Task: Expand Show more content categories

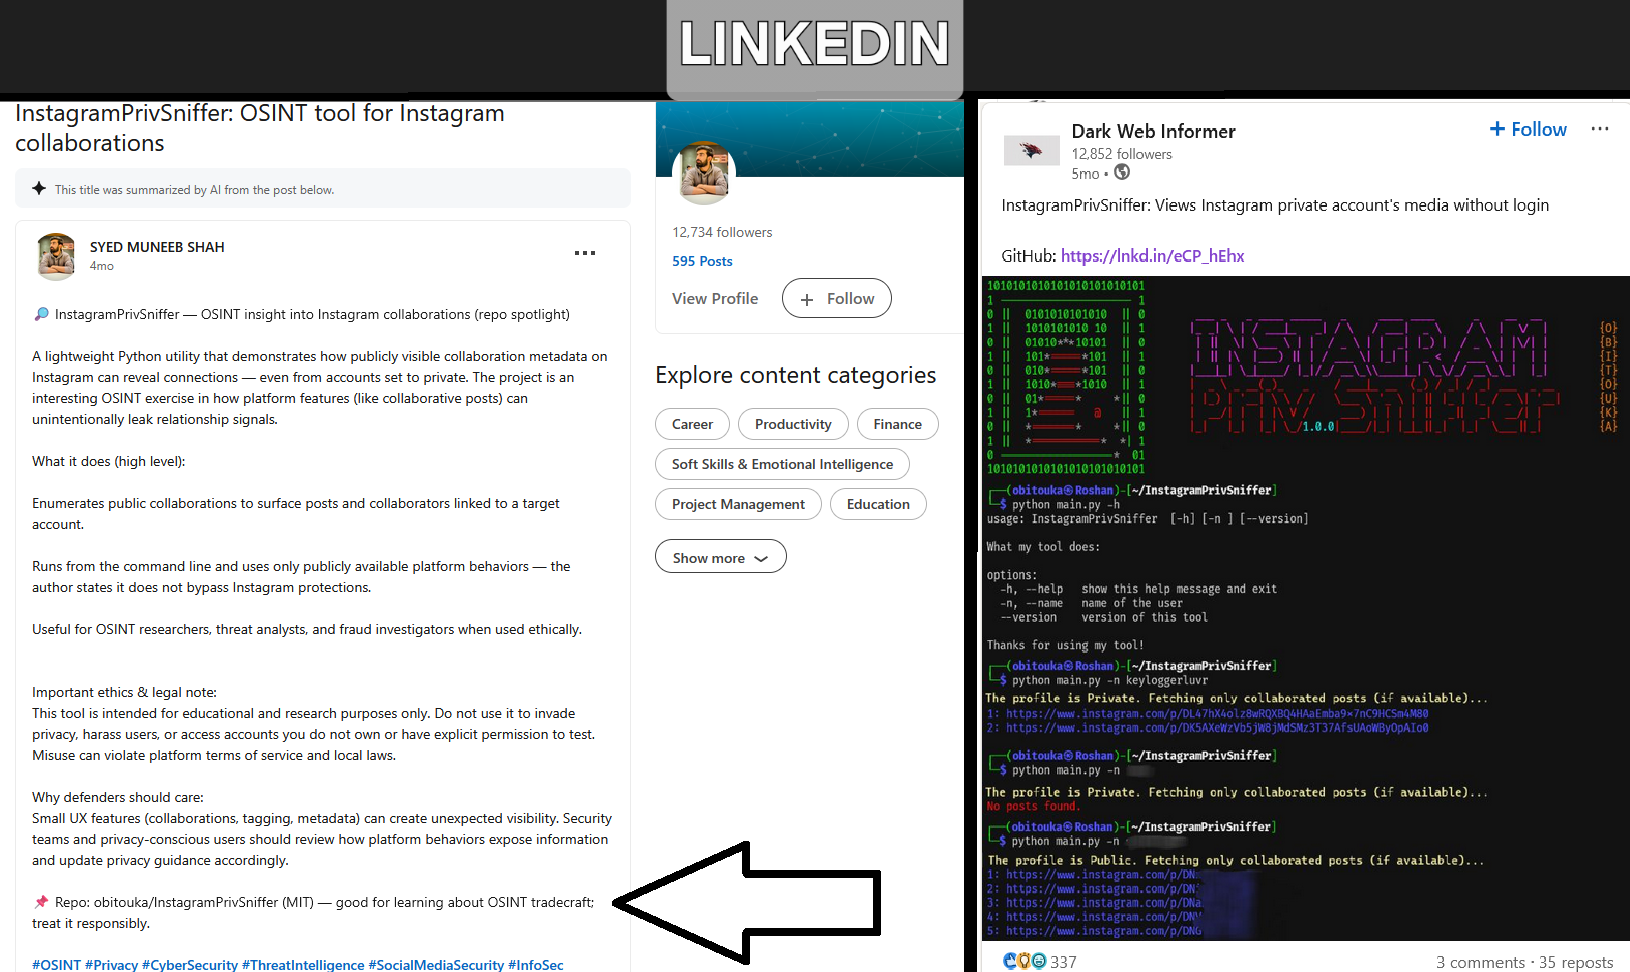Action: tap(720, 557)
